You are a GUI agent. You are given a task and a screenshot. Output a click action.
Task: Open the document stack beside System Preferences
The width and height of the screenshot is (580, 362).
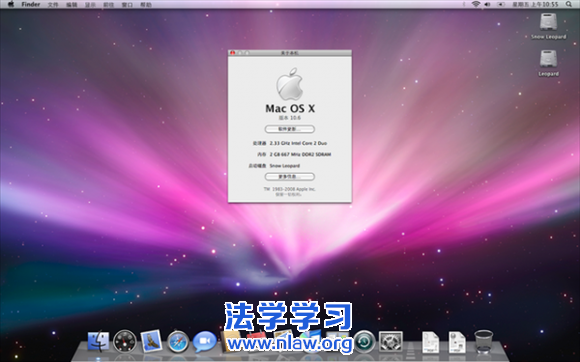(x=431, y=342)
